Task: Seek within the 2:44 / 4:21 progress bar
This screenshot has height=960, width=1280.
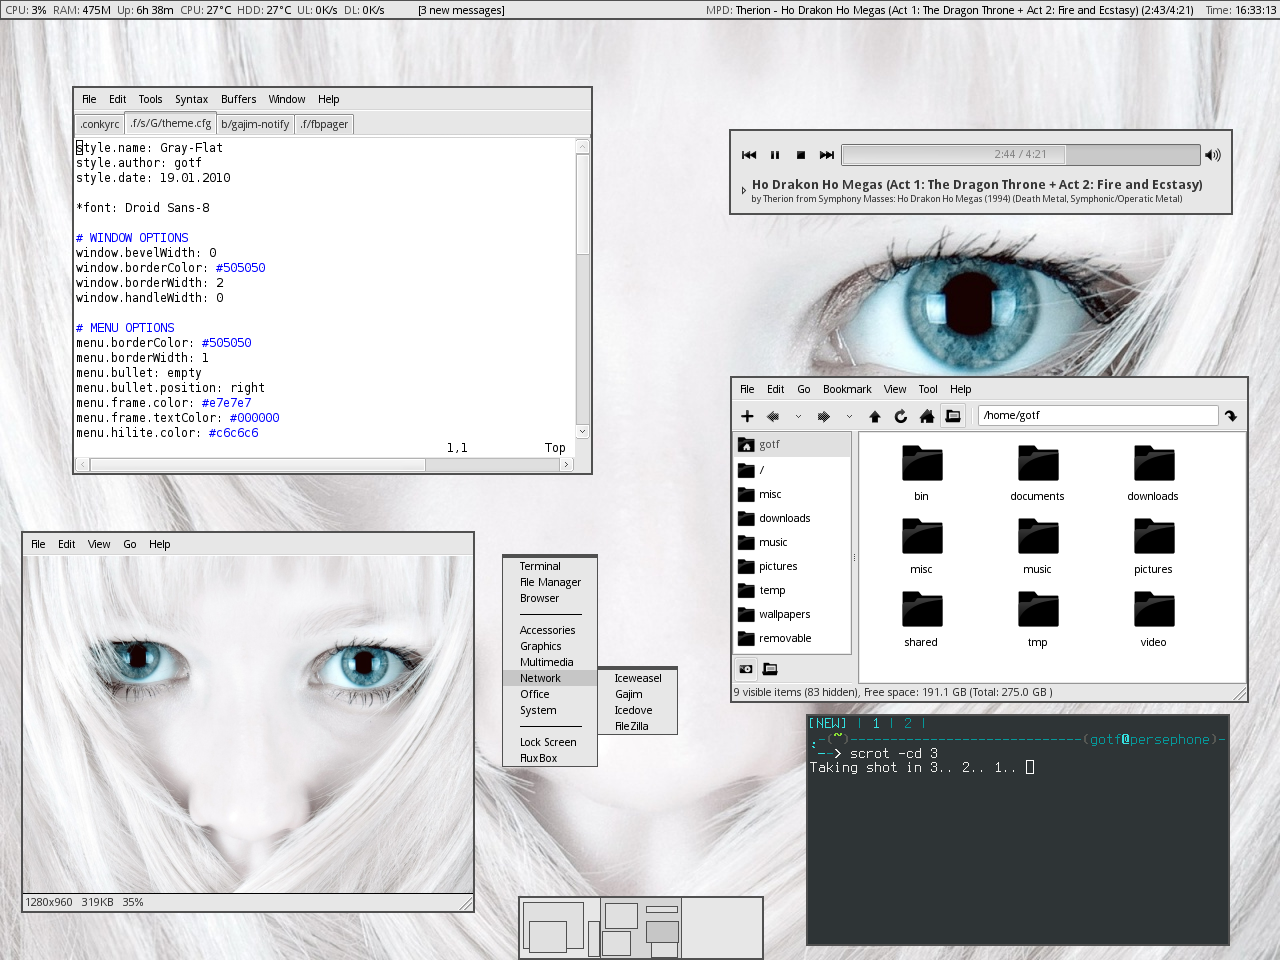Action: click(1021, 154)
